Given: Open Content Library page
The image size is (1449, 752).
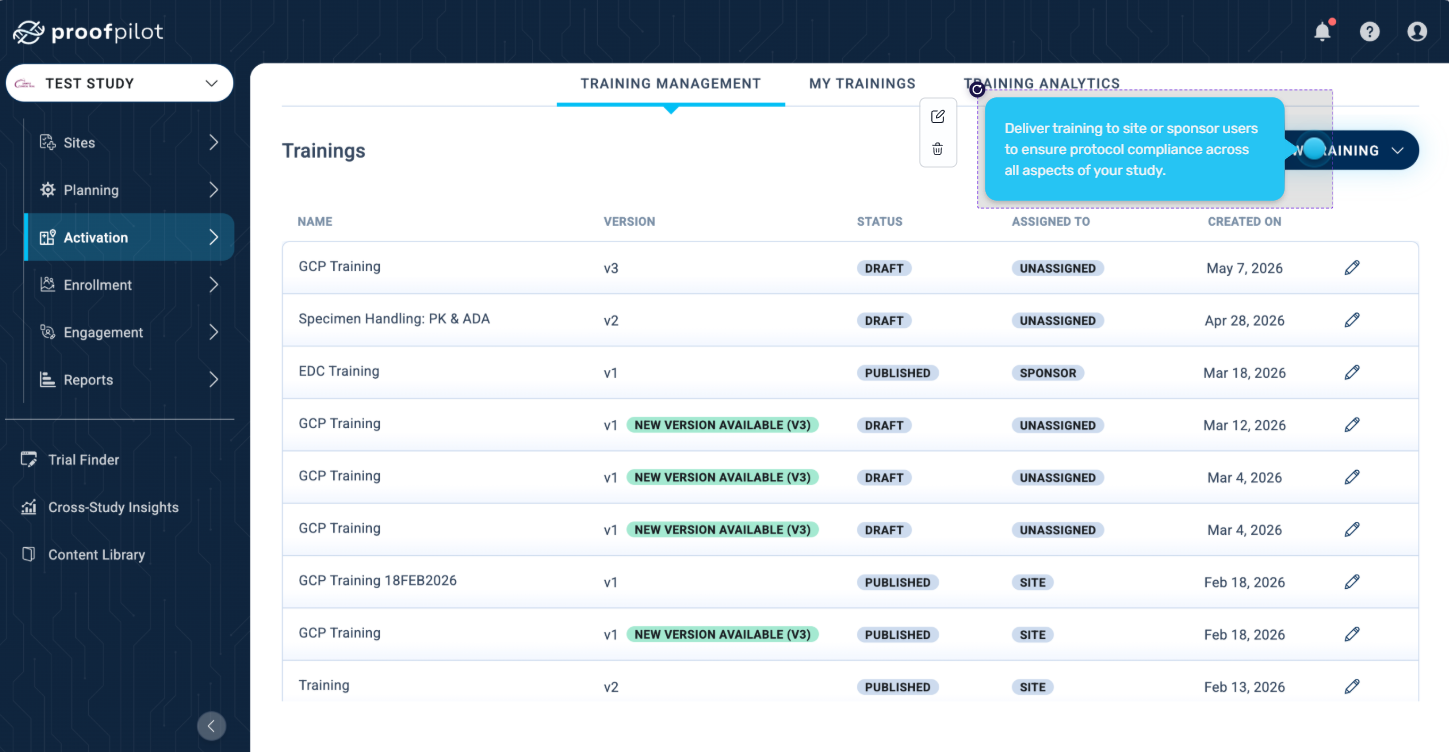Looking at the screenshot, I should [96, 555].
